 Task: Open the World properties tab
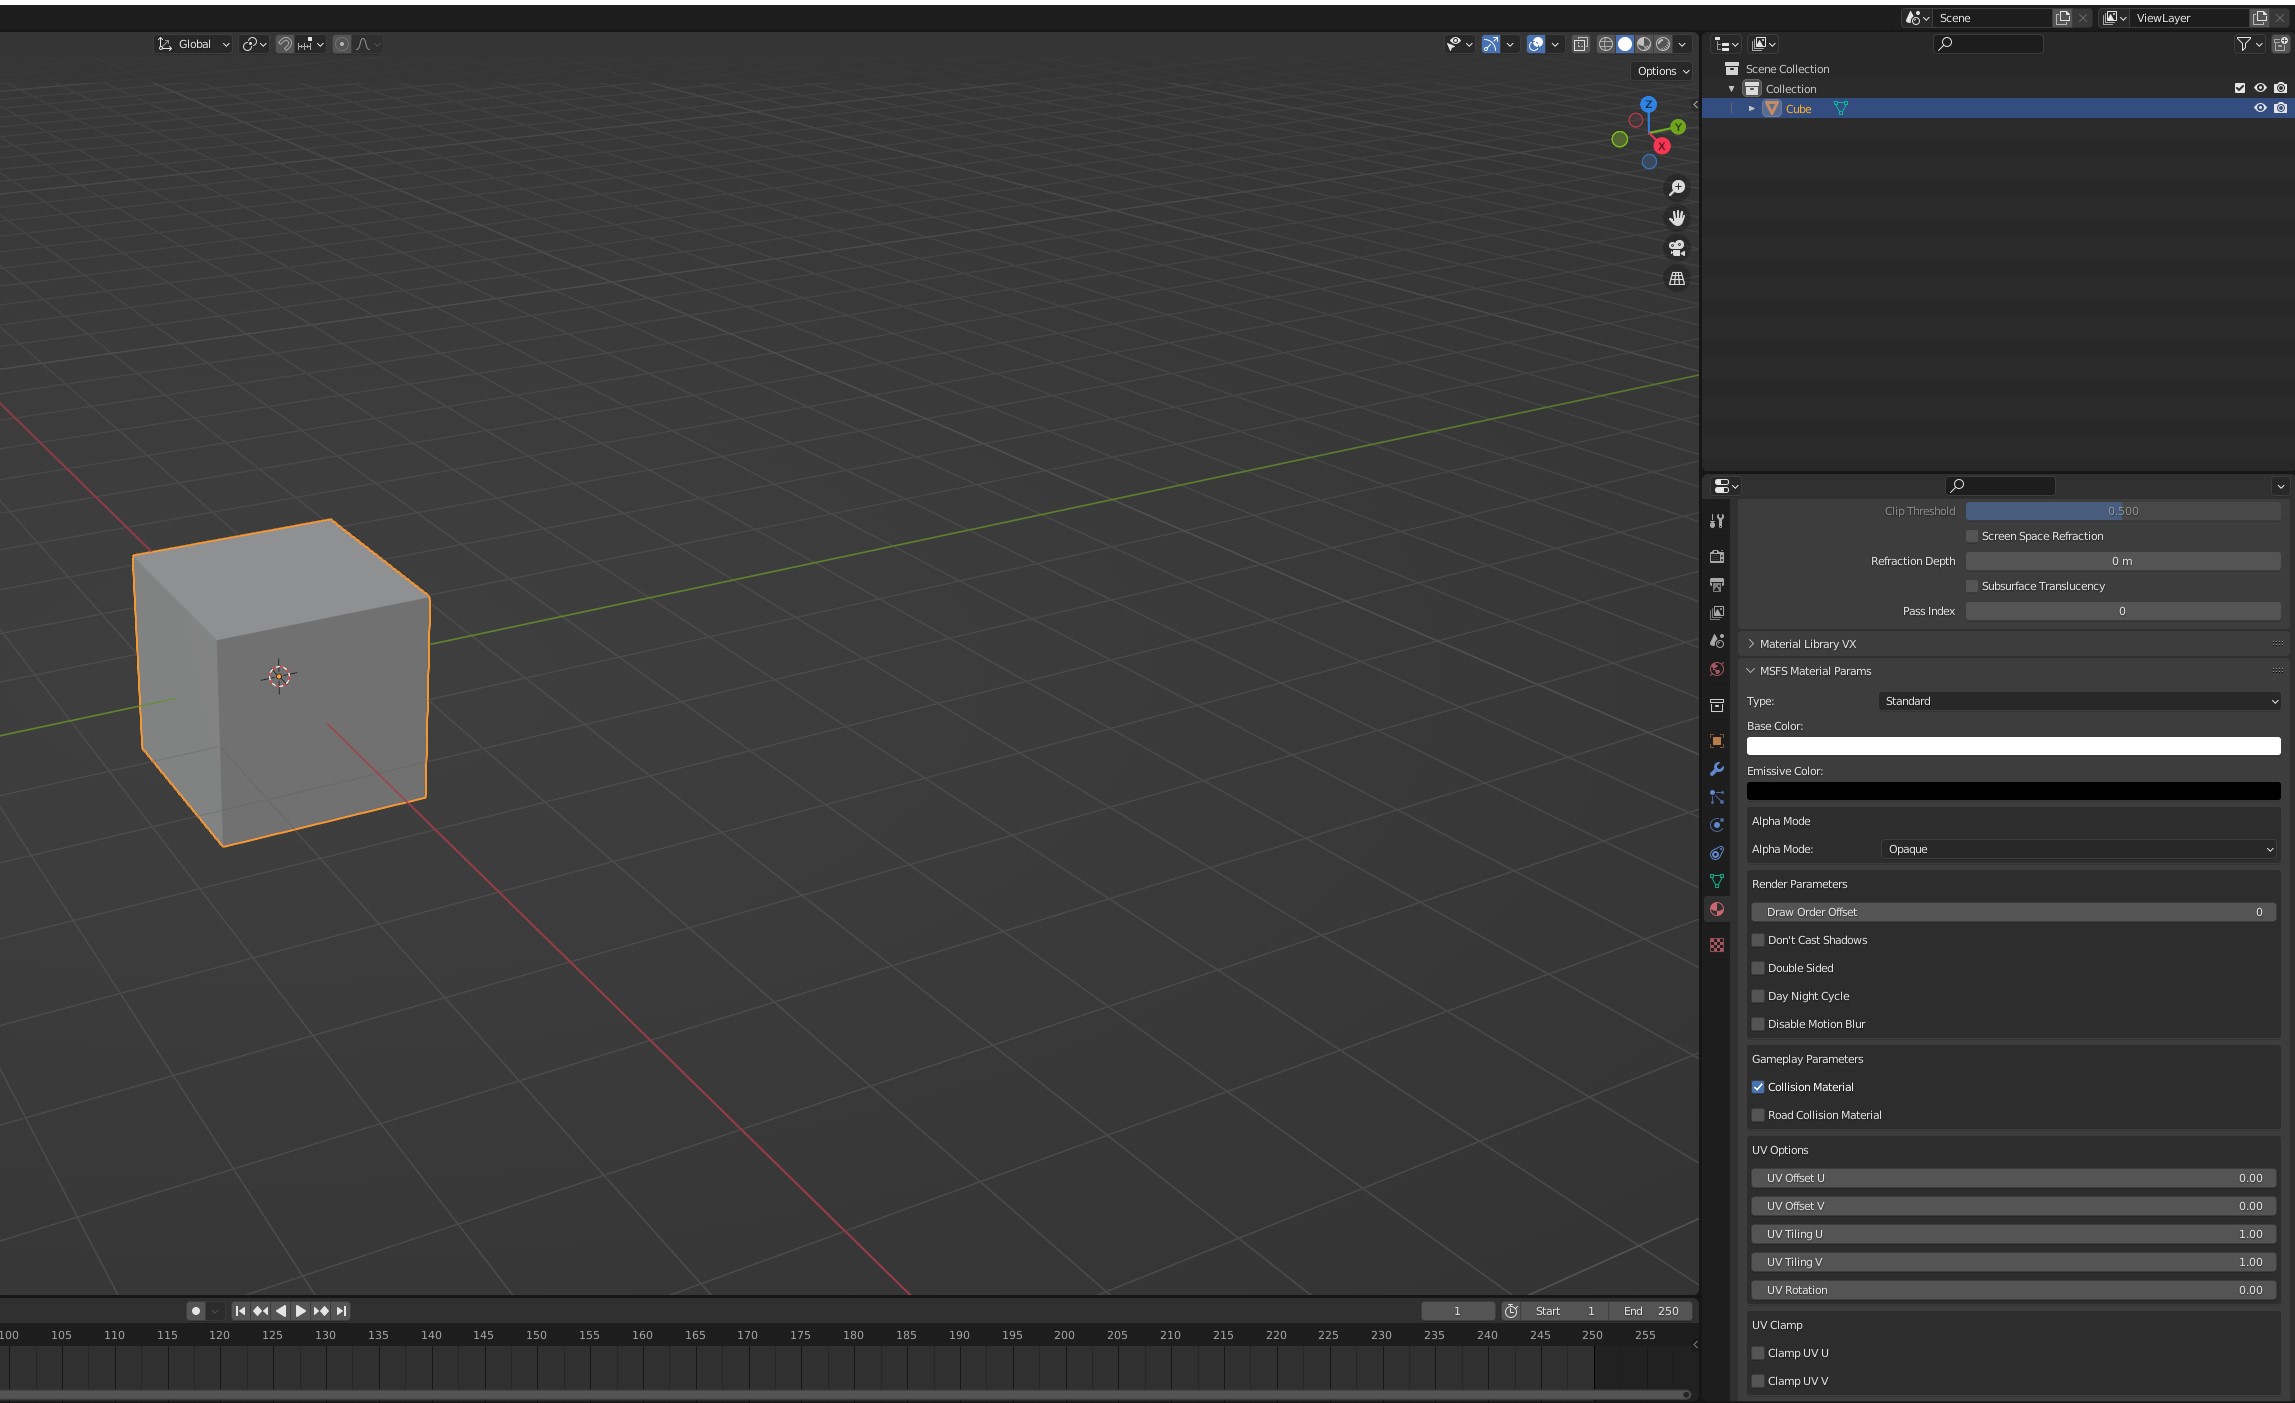pos(1717,669)
